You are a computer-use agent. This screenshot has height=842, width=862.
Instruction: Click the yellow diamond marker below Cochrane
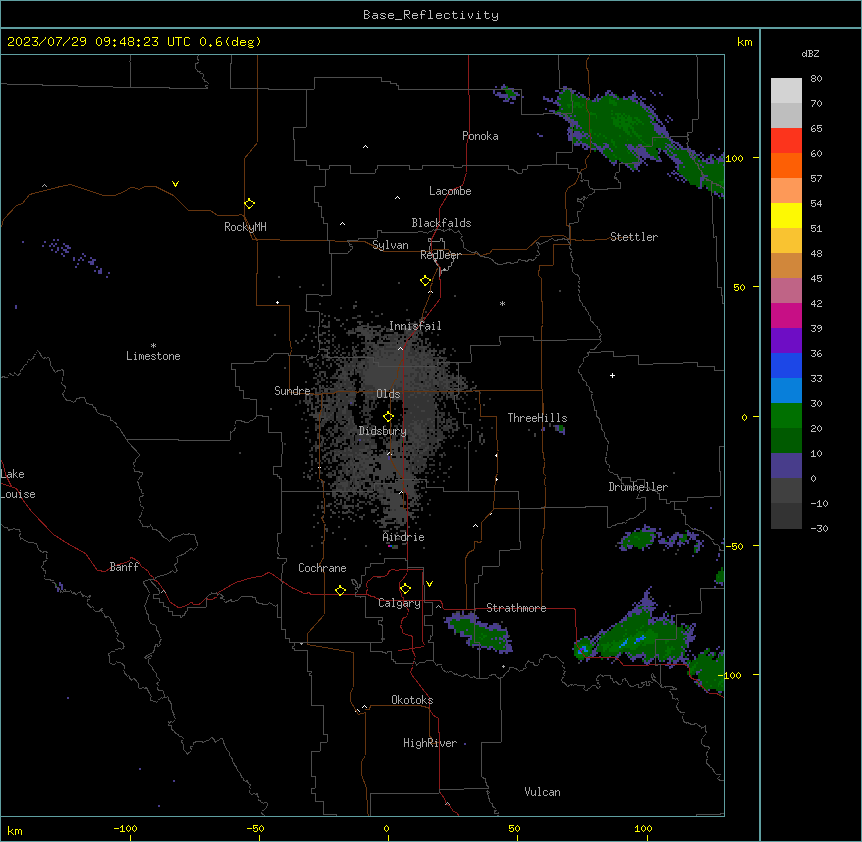[x=340, y=590]
